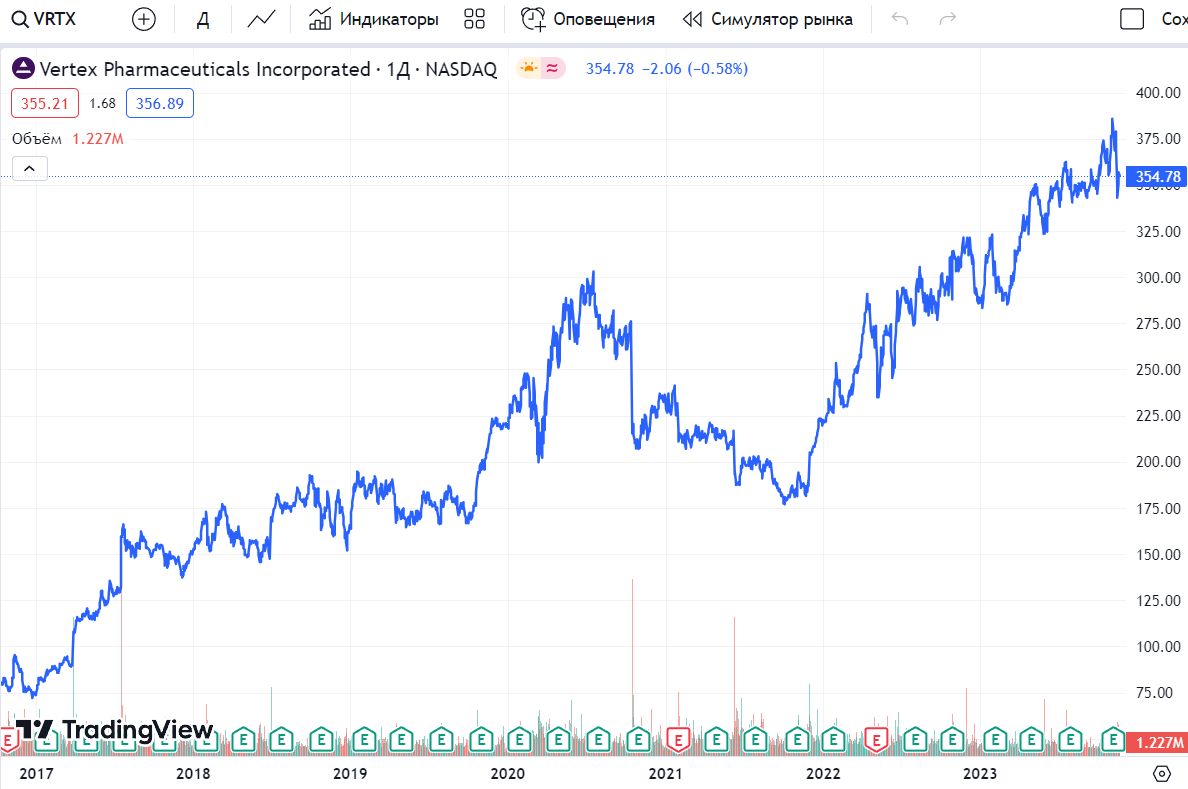Click the 2020 label on time axis
The height and width of the screenshot is (789, 1188).
[x=508, y=773]
